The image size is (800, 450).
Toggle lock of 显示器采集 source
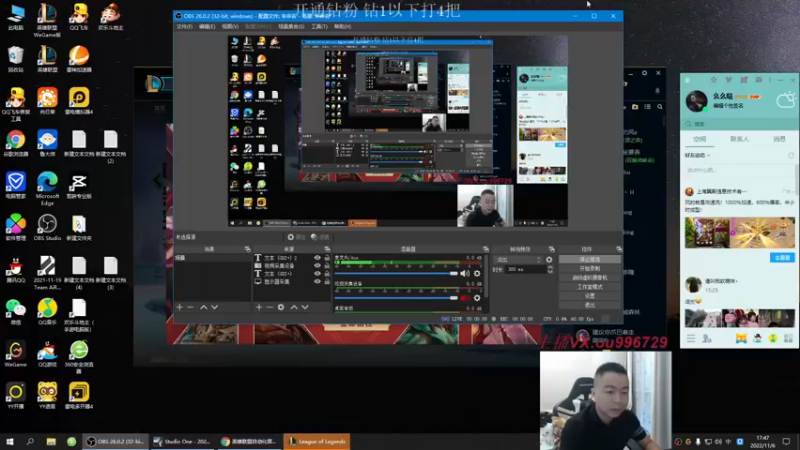pos(327,282)
